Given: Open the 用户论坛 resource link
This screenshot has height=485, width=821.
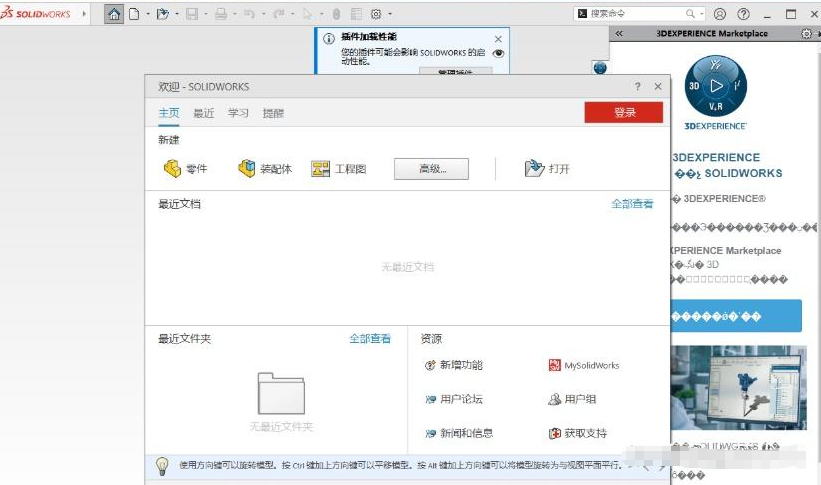Looking at the screenshot, I should 453,399.
